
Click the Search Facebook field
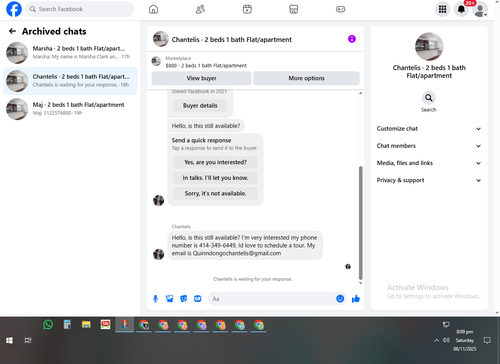pyautogui.click(x=80, y=9)
